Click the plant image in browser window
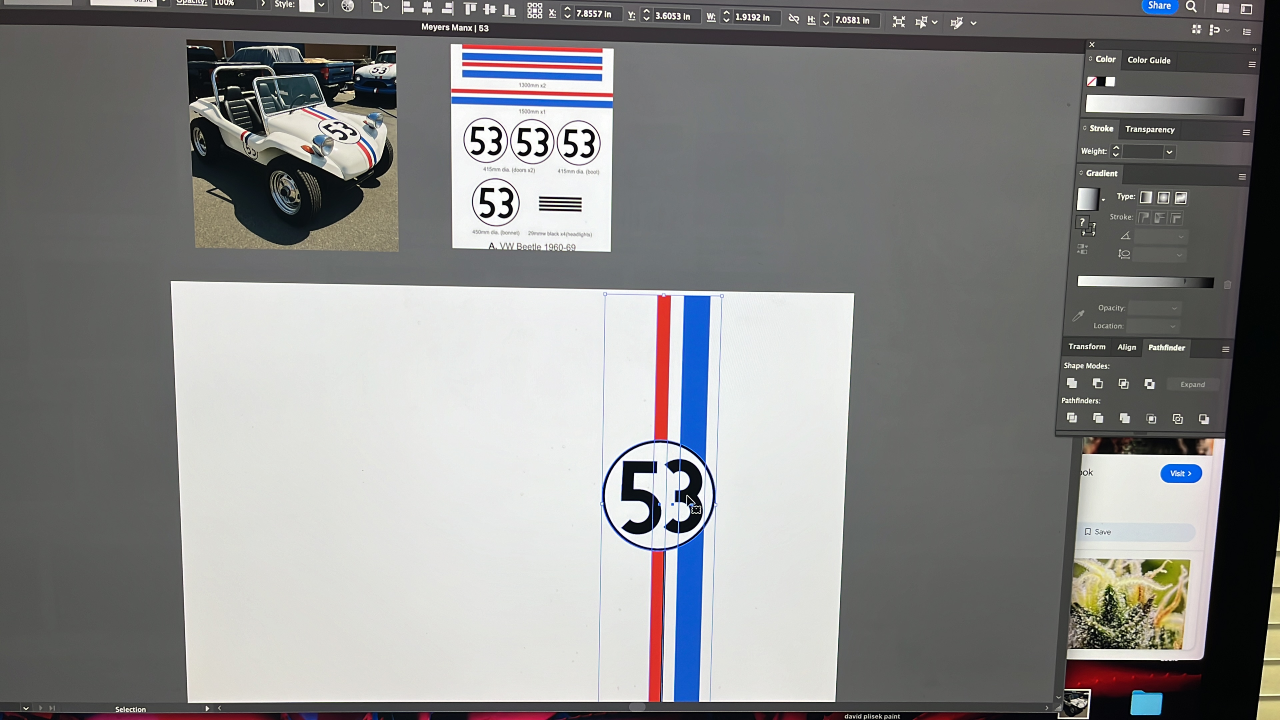The width and height of the screenshot is (1280, 720). (x=1130, y=604)
